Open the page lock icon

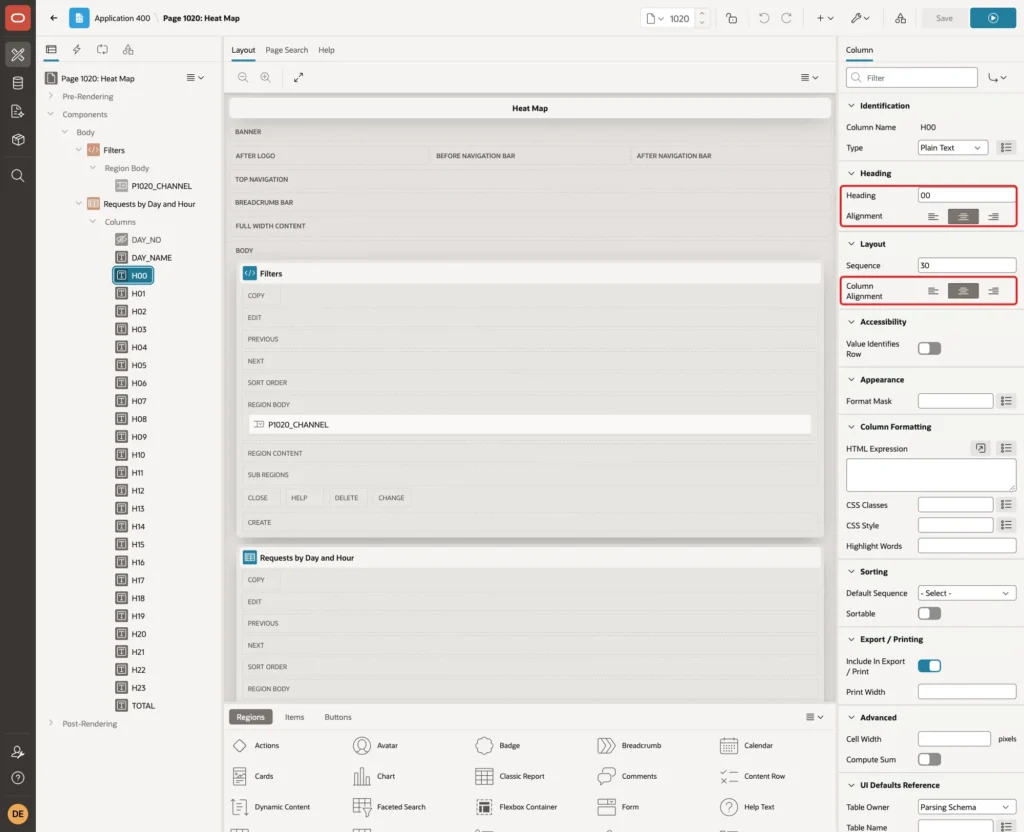point(731,18)
